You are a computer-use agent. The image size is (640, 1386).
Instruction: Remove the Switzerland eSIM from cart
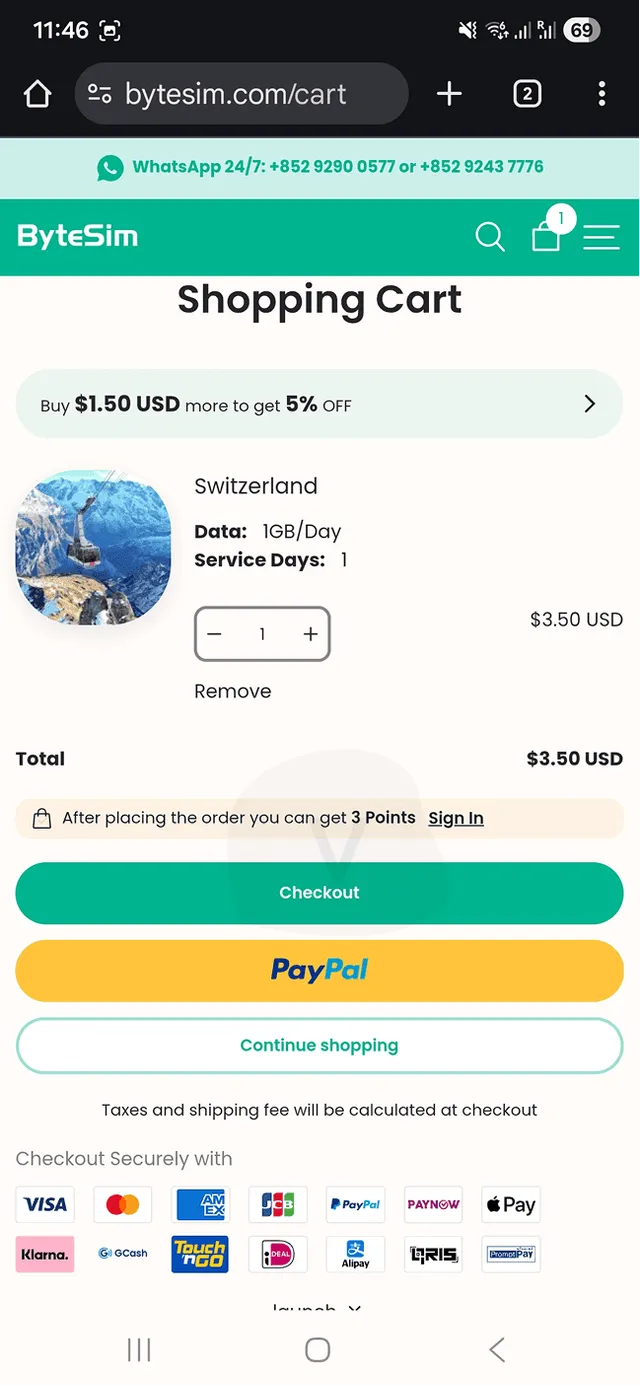point(232,690)
